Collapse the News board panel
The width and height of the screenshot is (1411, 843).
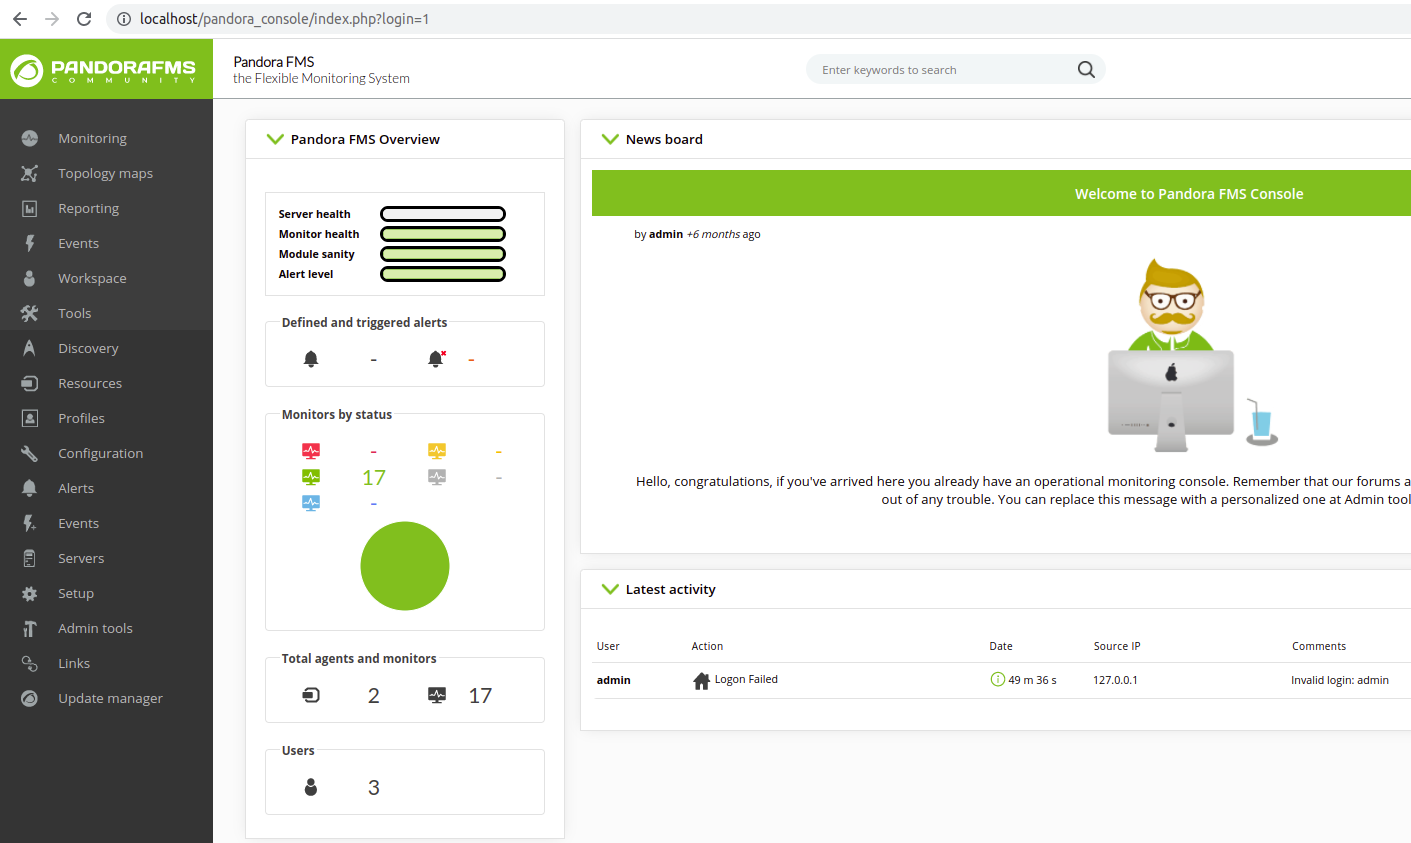click(x=610, y=139)
